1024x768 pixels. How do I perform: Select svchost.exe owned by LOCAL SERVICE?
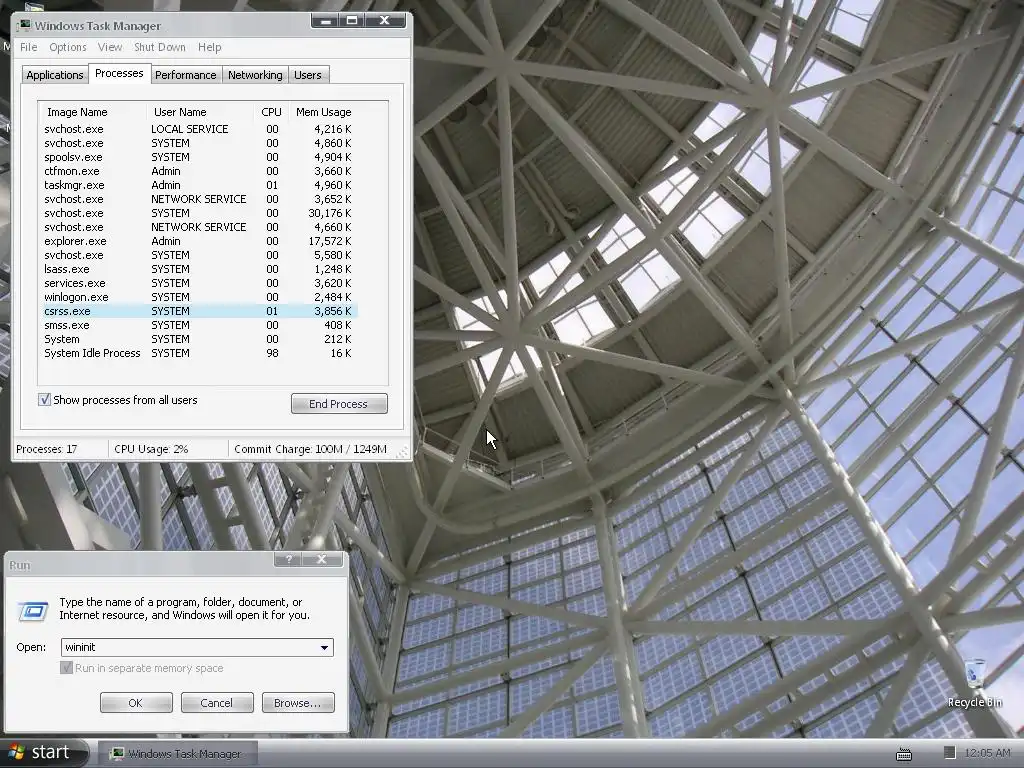198,129
